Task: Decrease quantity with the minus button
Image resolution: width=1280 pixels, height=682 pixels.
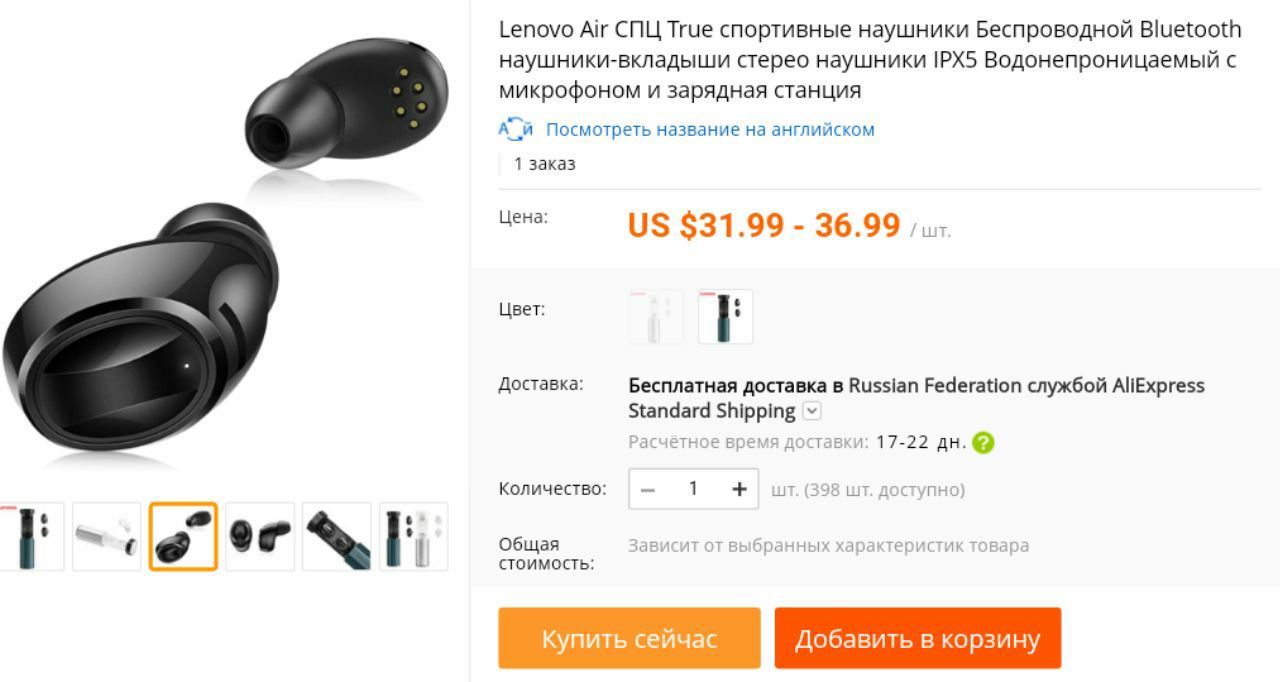Action: coord(647,489)
